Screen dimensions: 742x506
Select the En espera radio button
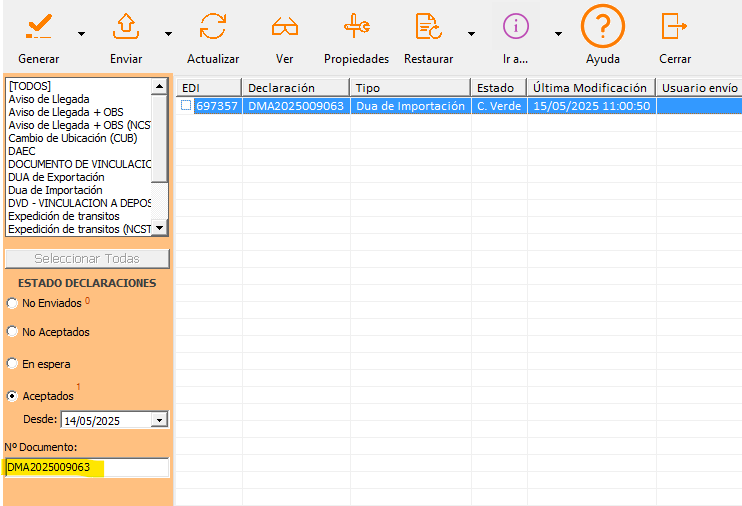pos(12,364)
